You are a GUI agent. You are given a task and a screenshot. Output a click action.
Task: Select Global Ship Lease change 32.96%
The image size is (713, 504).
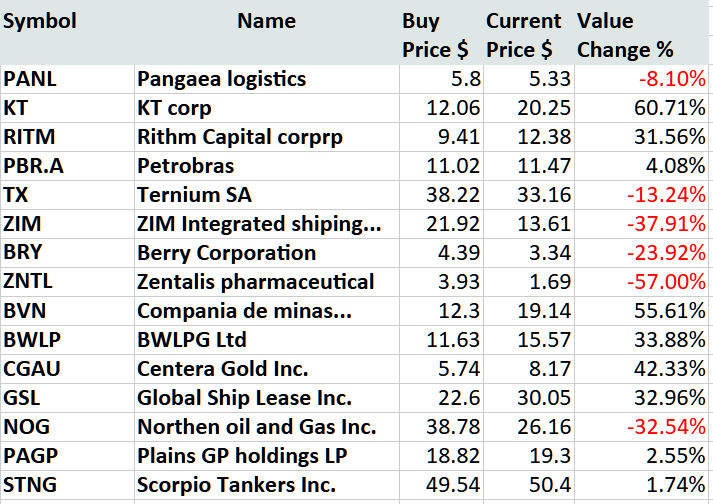click(x=671, y=397)
